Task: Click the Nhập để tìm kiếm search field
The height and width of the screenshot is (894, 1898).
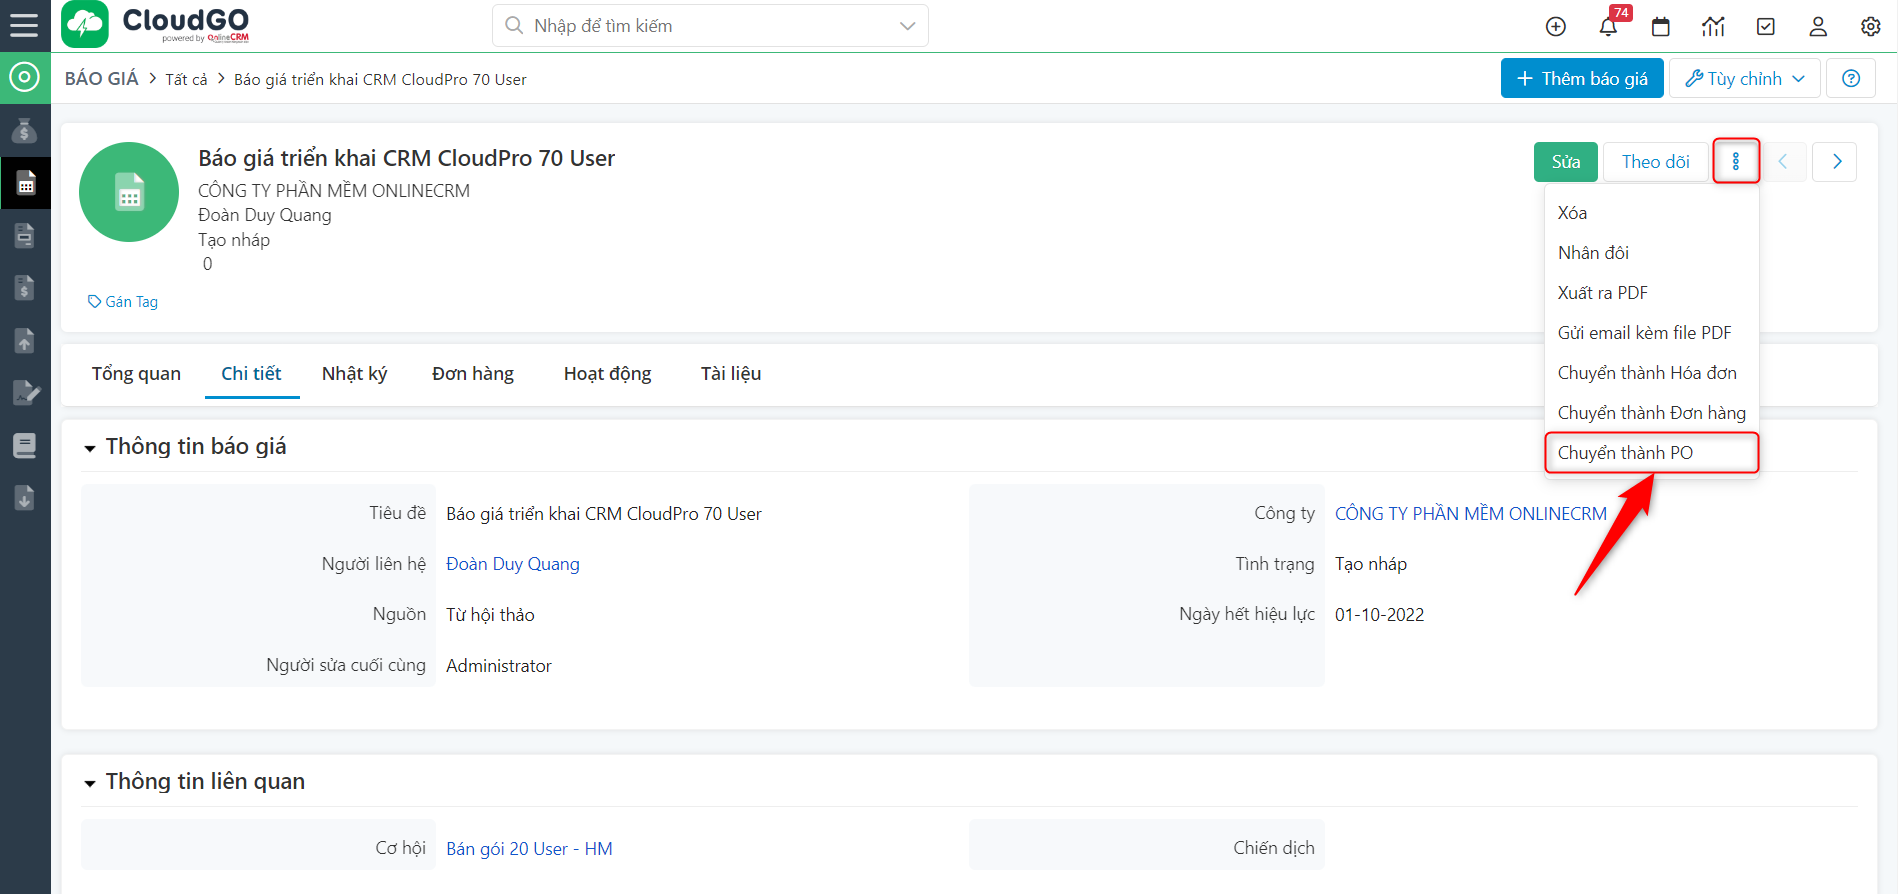Action: click(x=700, y=26)
